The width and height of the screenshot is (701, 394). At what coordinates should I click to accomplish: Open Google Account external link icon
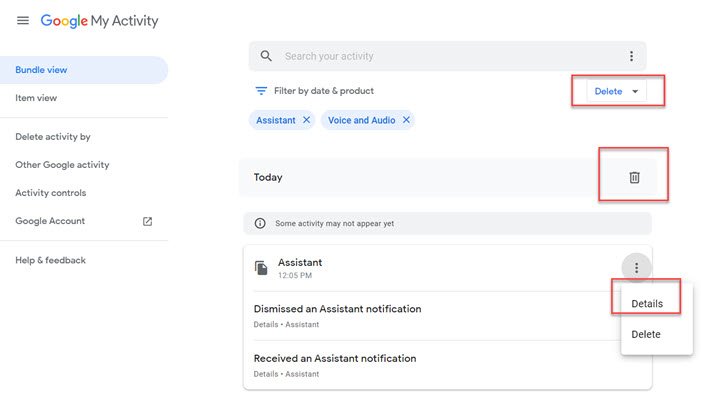pos(148,221)
